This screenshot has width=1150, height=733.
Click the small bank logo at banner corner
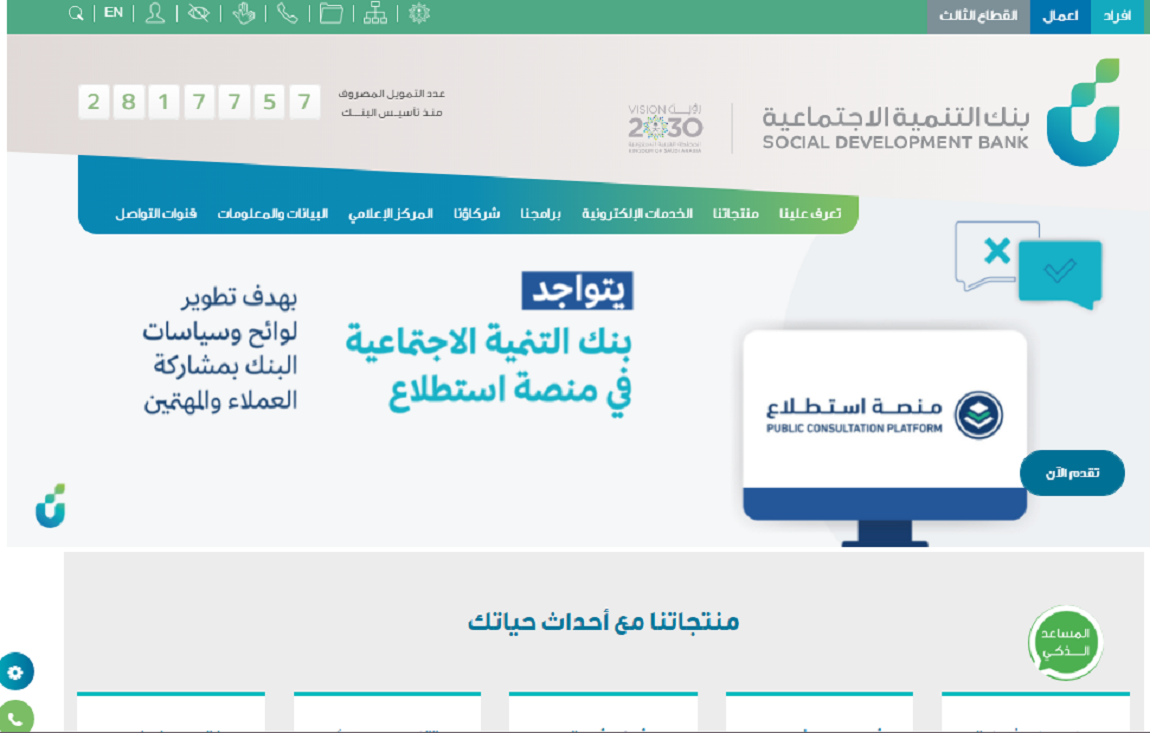point(51,506)
